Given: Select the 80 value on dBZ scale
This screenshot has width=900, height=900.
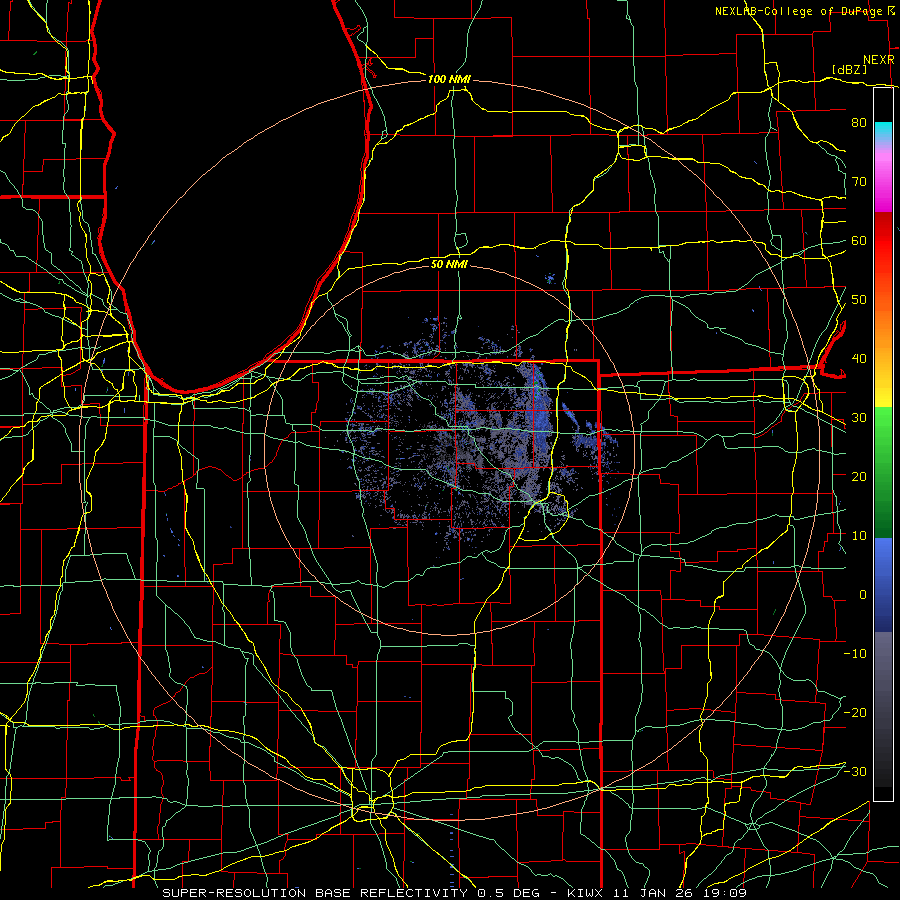Looking at the screenshot, I should pyautogui.click(x=859, y=122).
